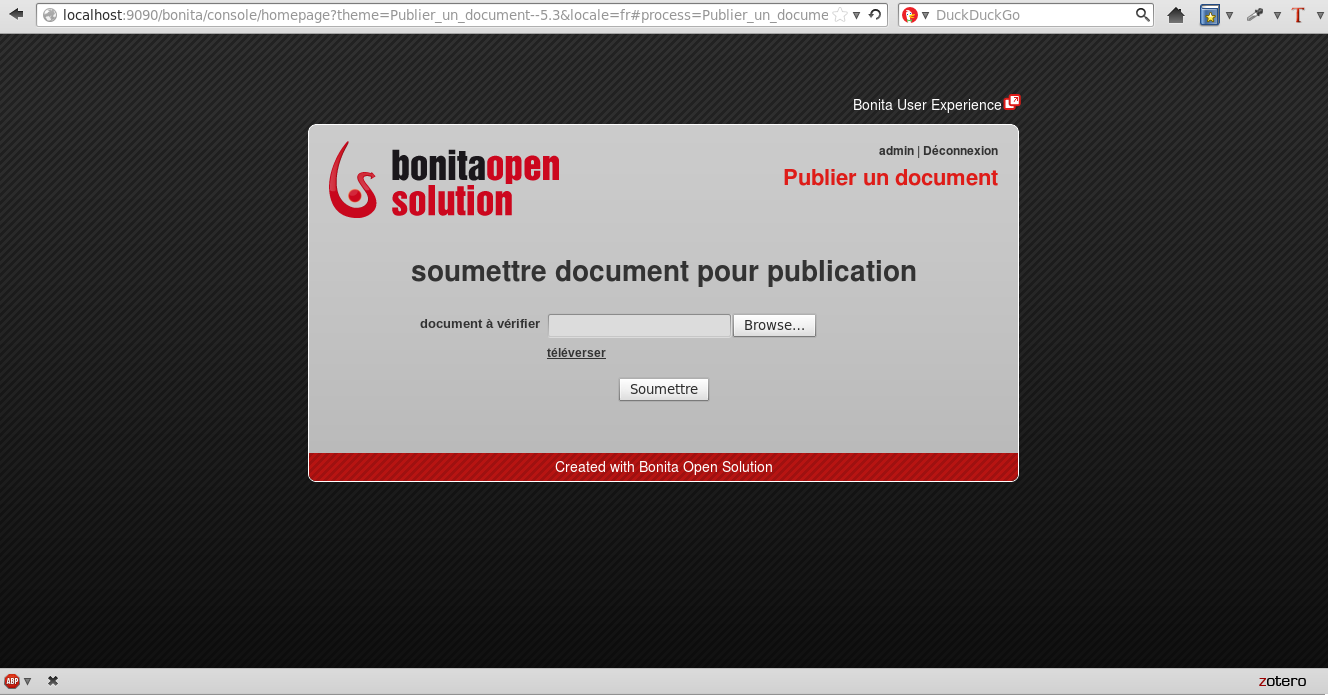Expand the bookmarks button dropdown arrow
1328x695 pixels.
click(1229, 15)
